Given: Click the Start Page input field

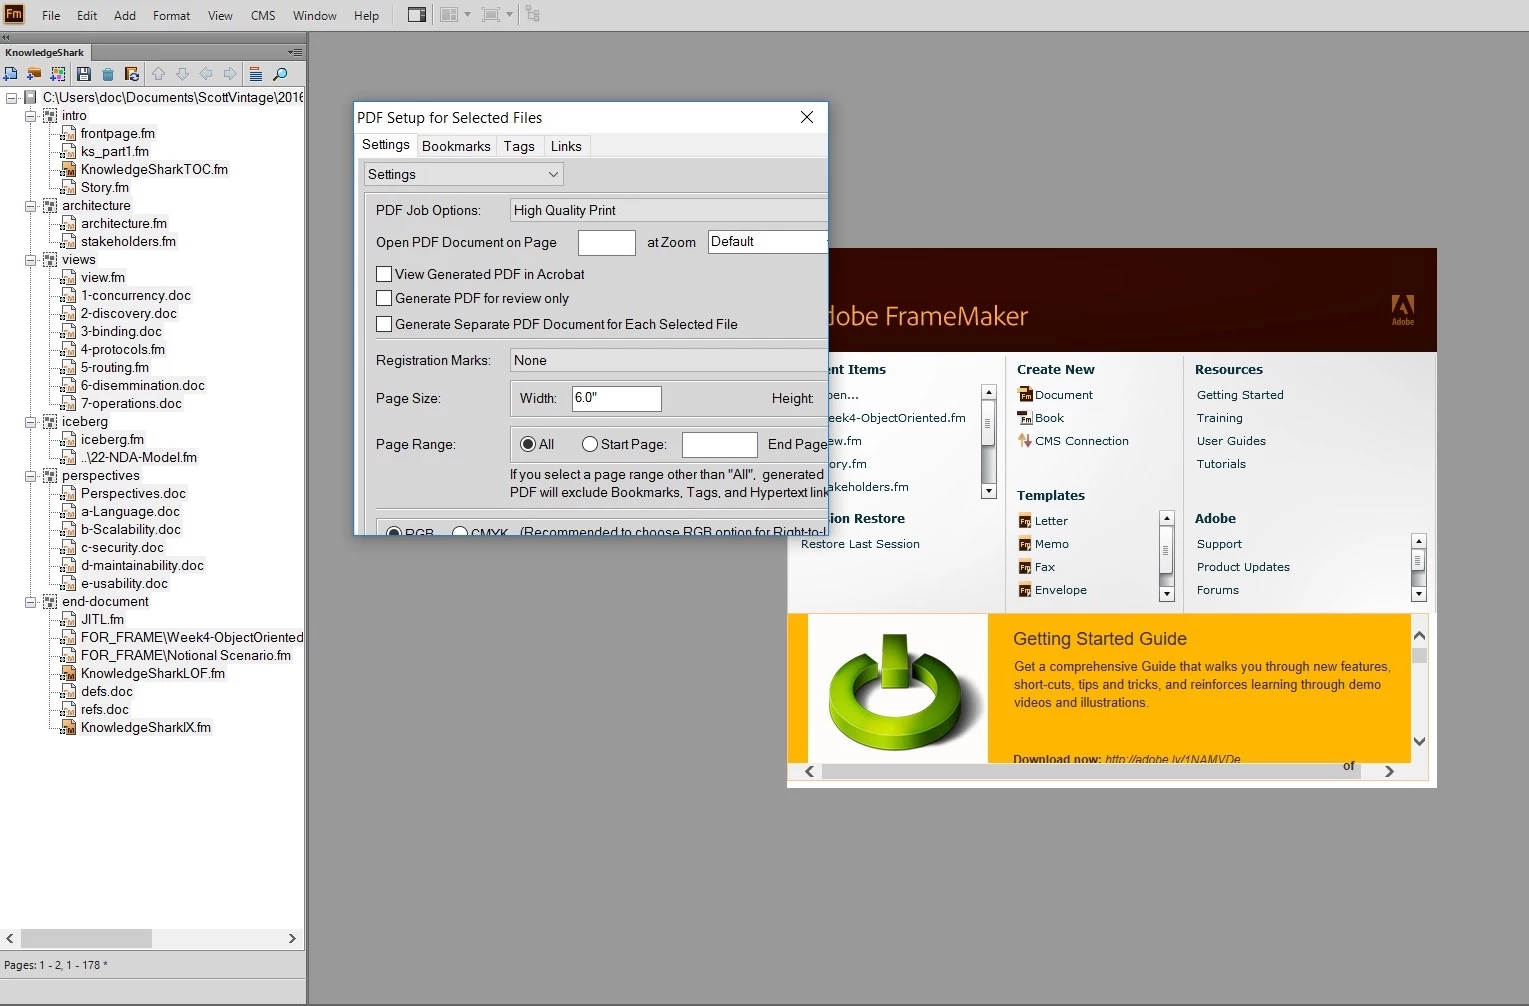Looking at the screenshot, I should point(720,445).
